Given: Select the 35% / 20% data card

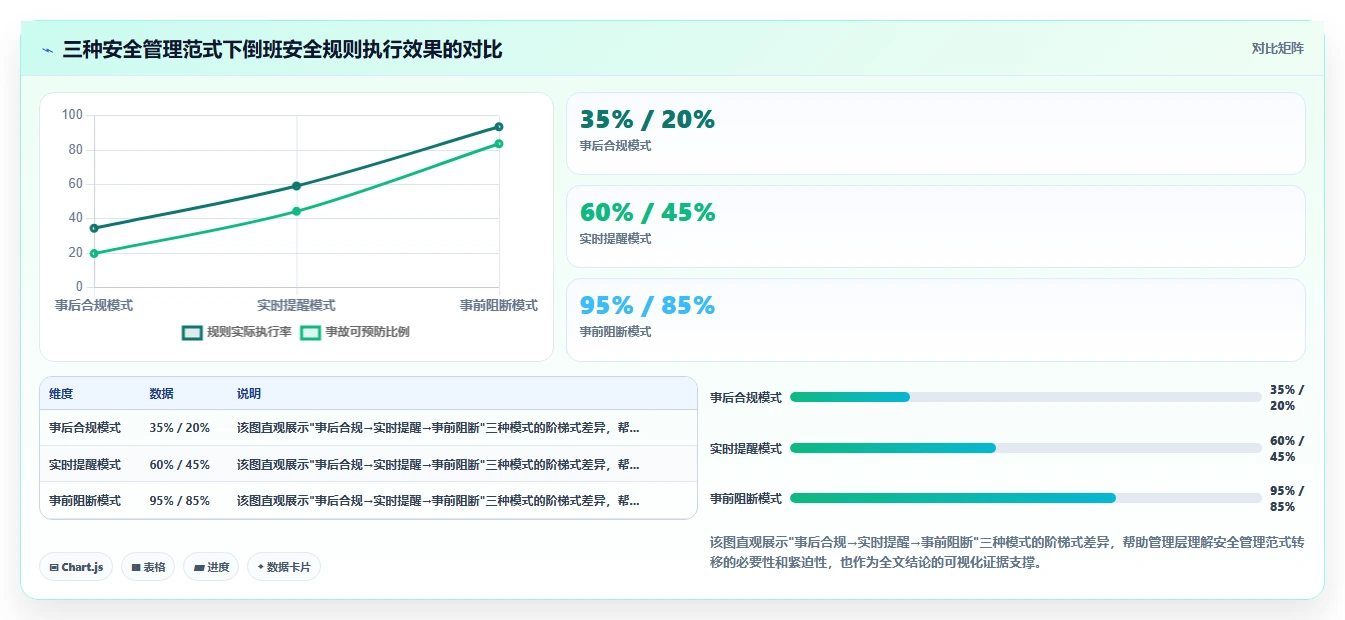Looking at the screenshot, I should (936, 134).
